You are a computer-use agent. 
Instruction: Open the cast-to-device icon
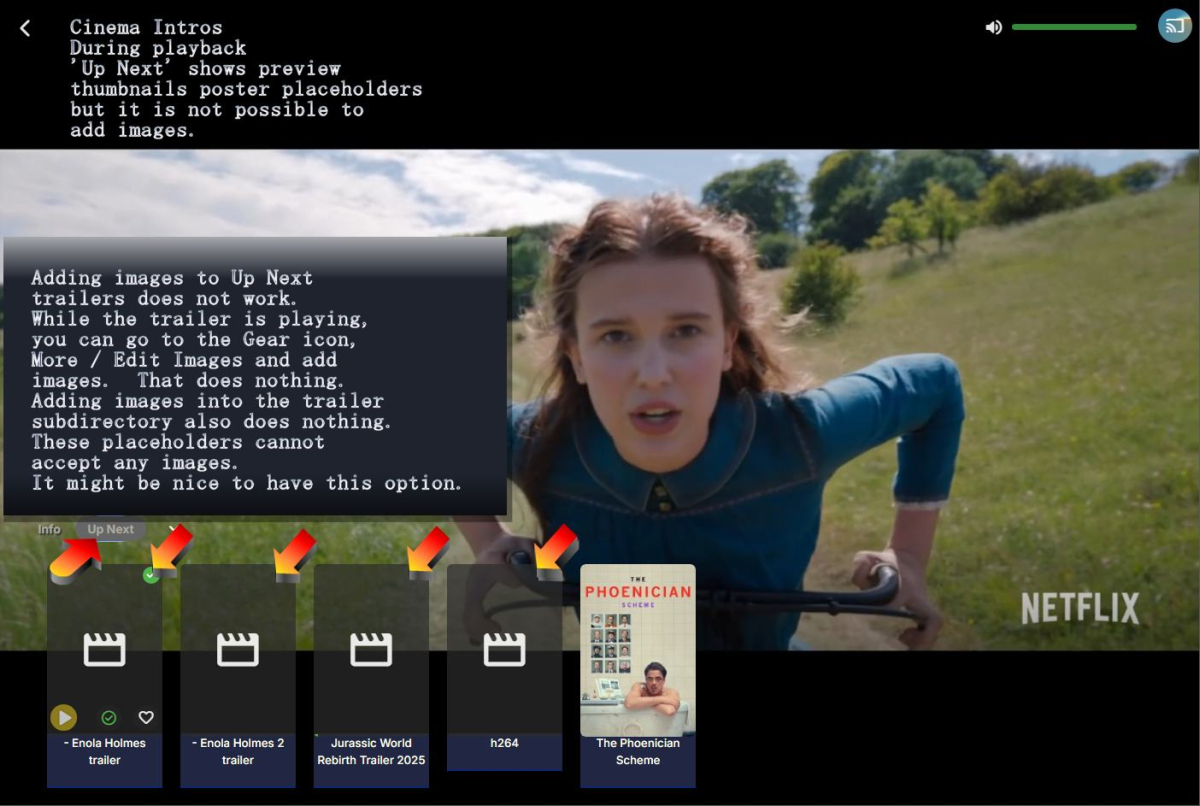click(x=1174, y=26)
